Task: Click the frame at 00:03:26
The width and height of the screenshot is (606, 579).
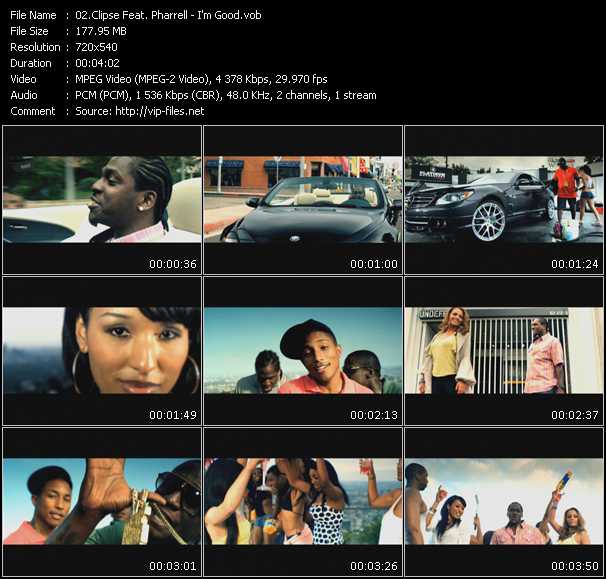Action: tap(303, 502)
